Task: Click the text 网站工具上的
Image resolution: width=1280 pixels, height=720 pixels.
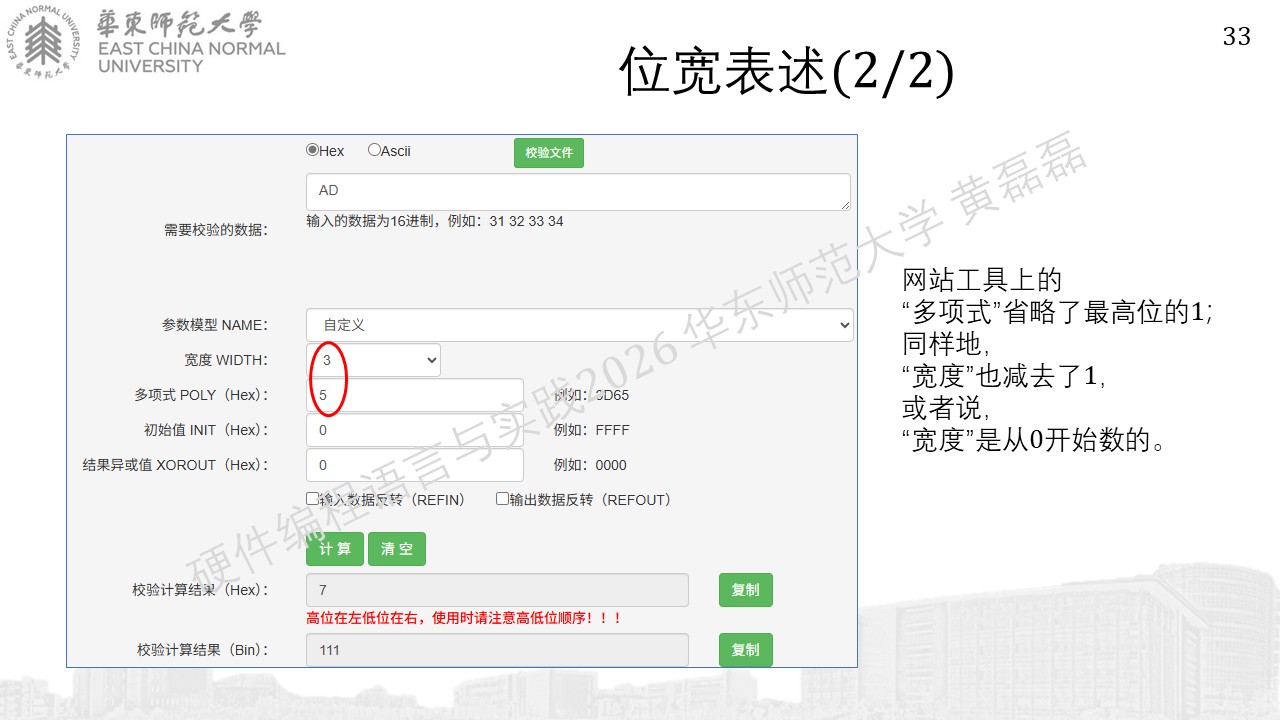Action: pos(982,279)
